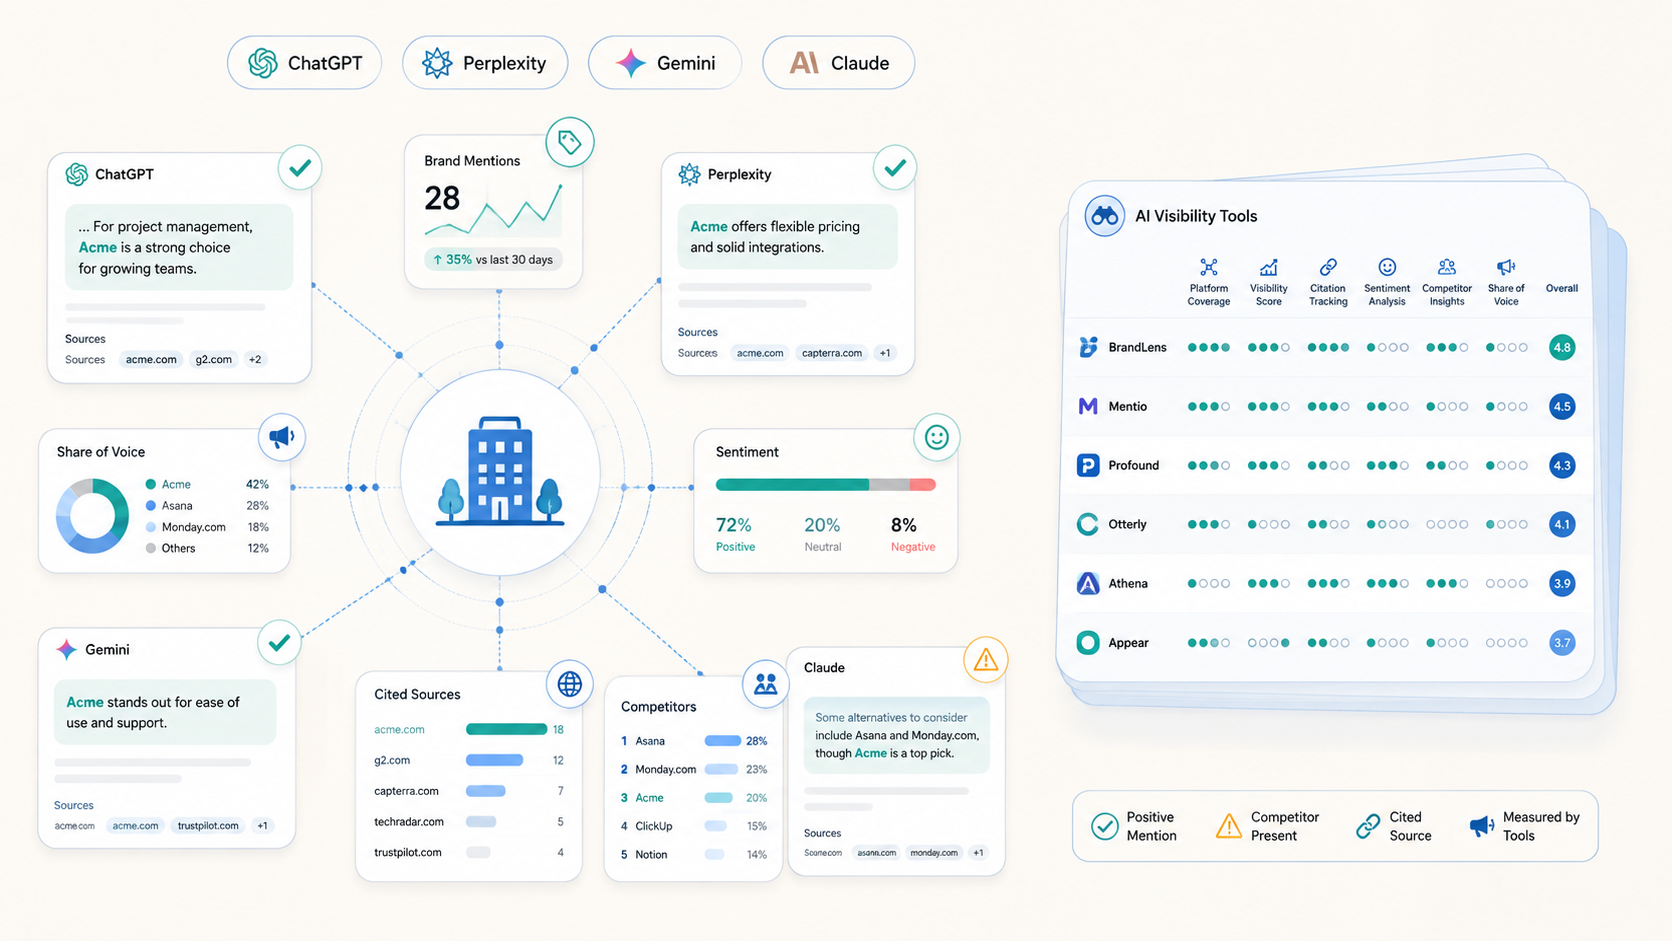Click the Mentio overall score 4.5 badge
This screenshot has height=941, width=1672.
pos(1562,406)
